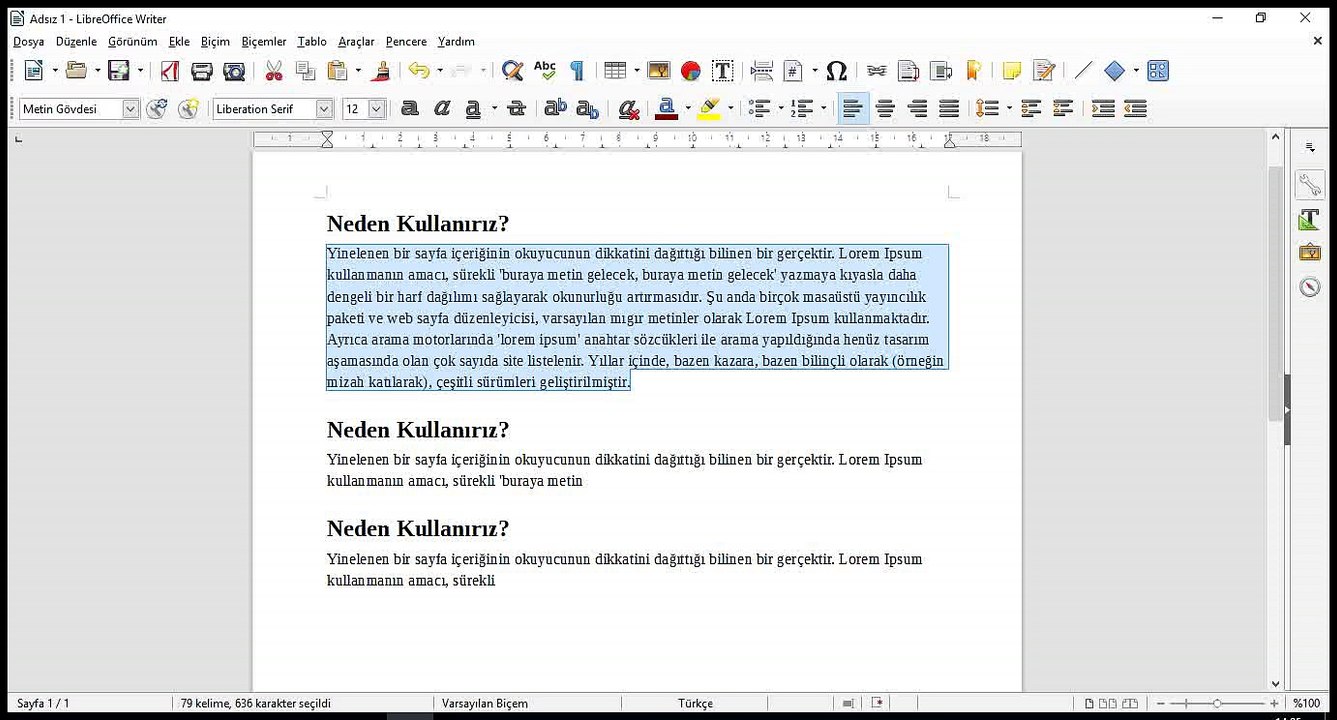Screen dimensions: 1337x720
Task: Toggle formatting marks pilcrow
Action: 577,70
